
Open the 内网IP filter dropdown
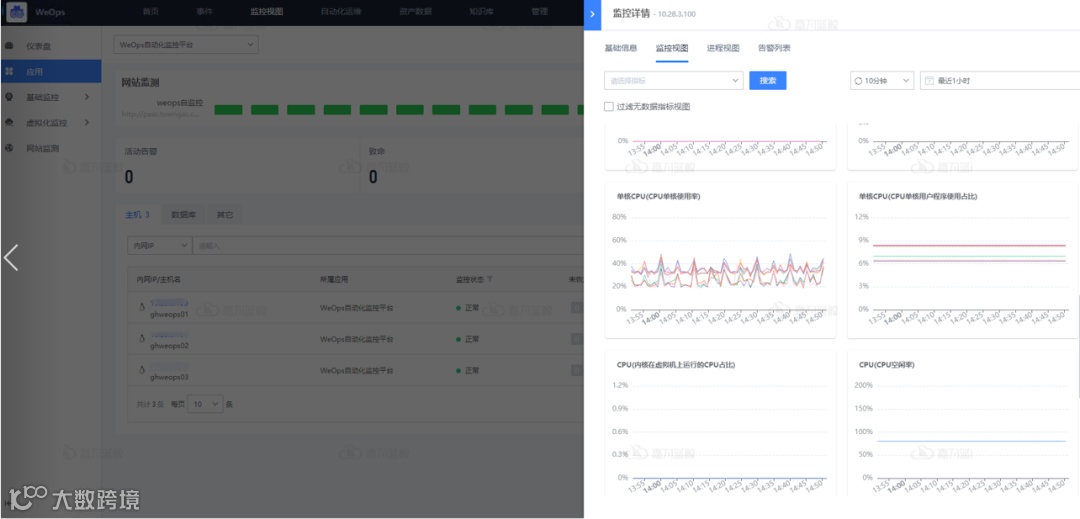159,245
